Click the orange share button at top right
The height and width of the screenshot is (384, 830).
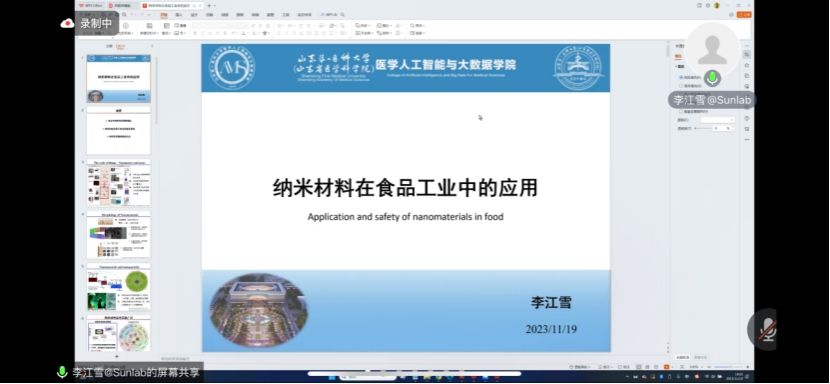pos(744,15)
